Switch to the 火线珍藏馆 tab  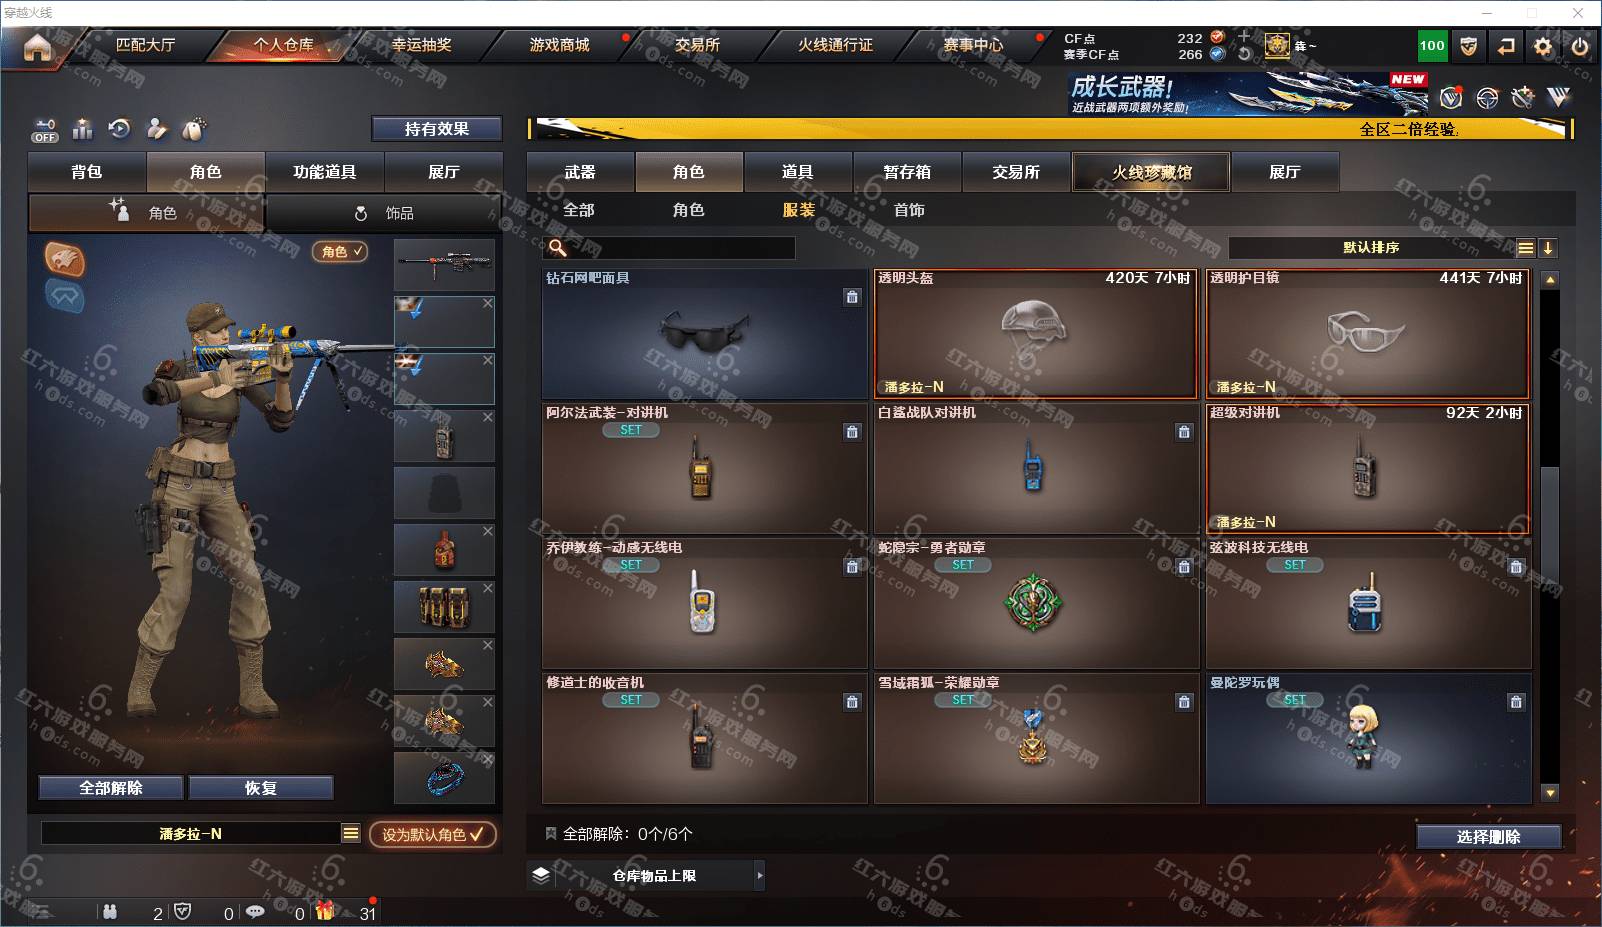1151,172
